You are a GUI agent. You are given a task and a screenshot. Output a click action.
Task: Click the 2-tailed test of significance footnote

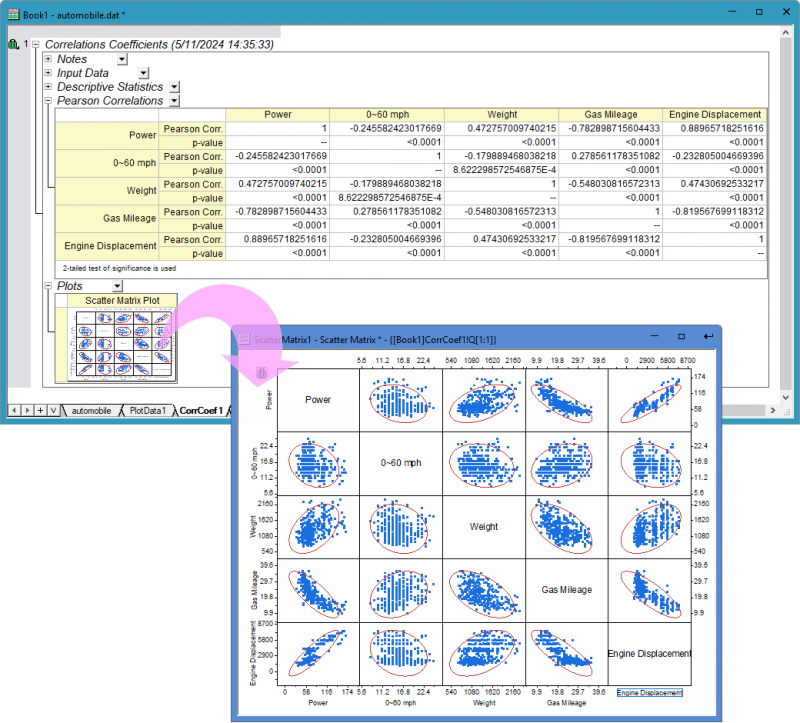(119, 268)
